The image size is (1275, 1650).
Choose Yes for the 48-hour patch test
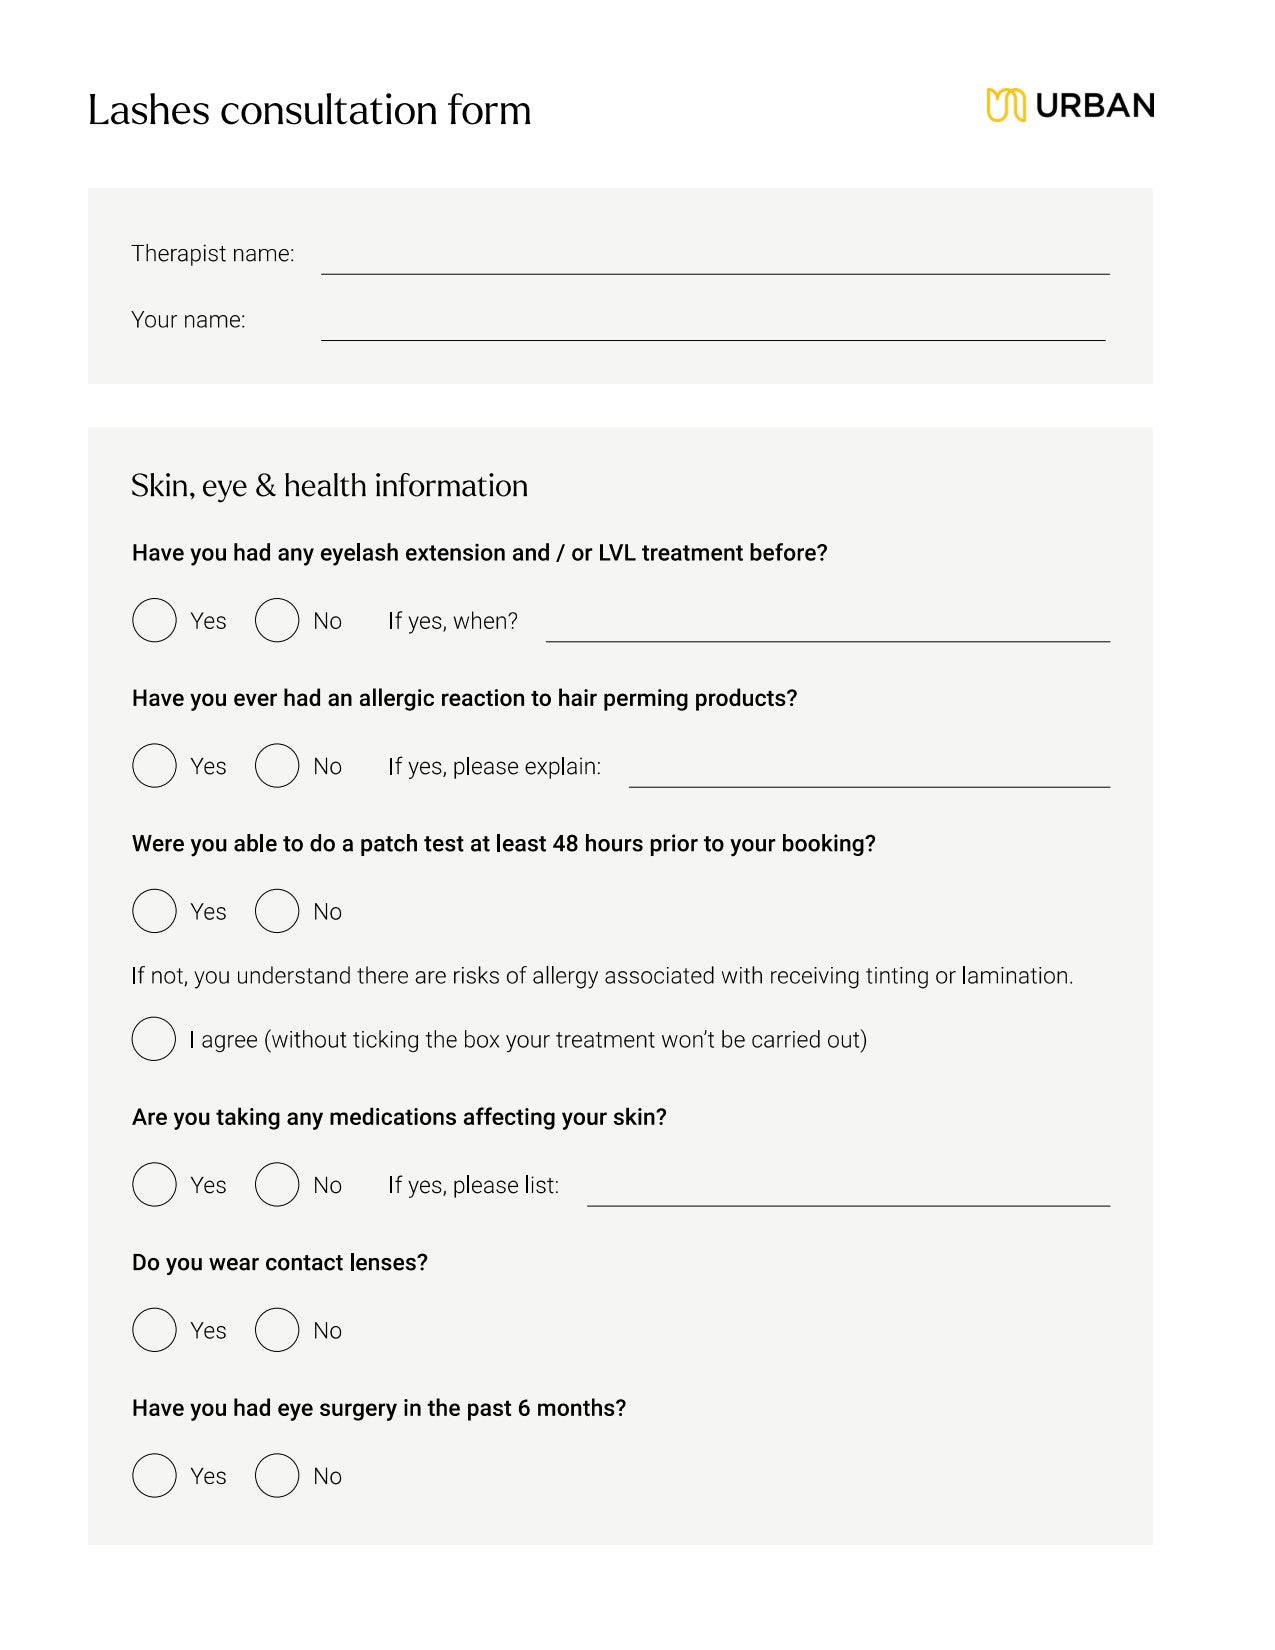[154, 911]
